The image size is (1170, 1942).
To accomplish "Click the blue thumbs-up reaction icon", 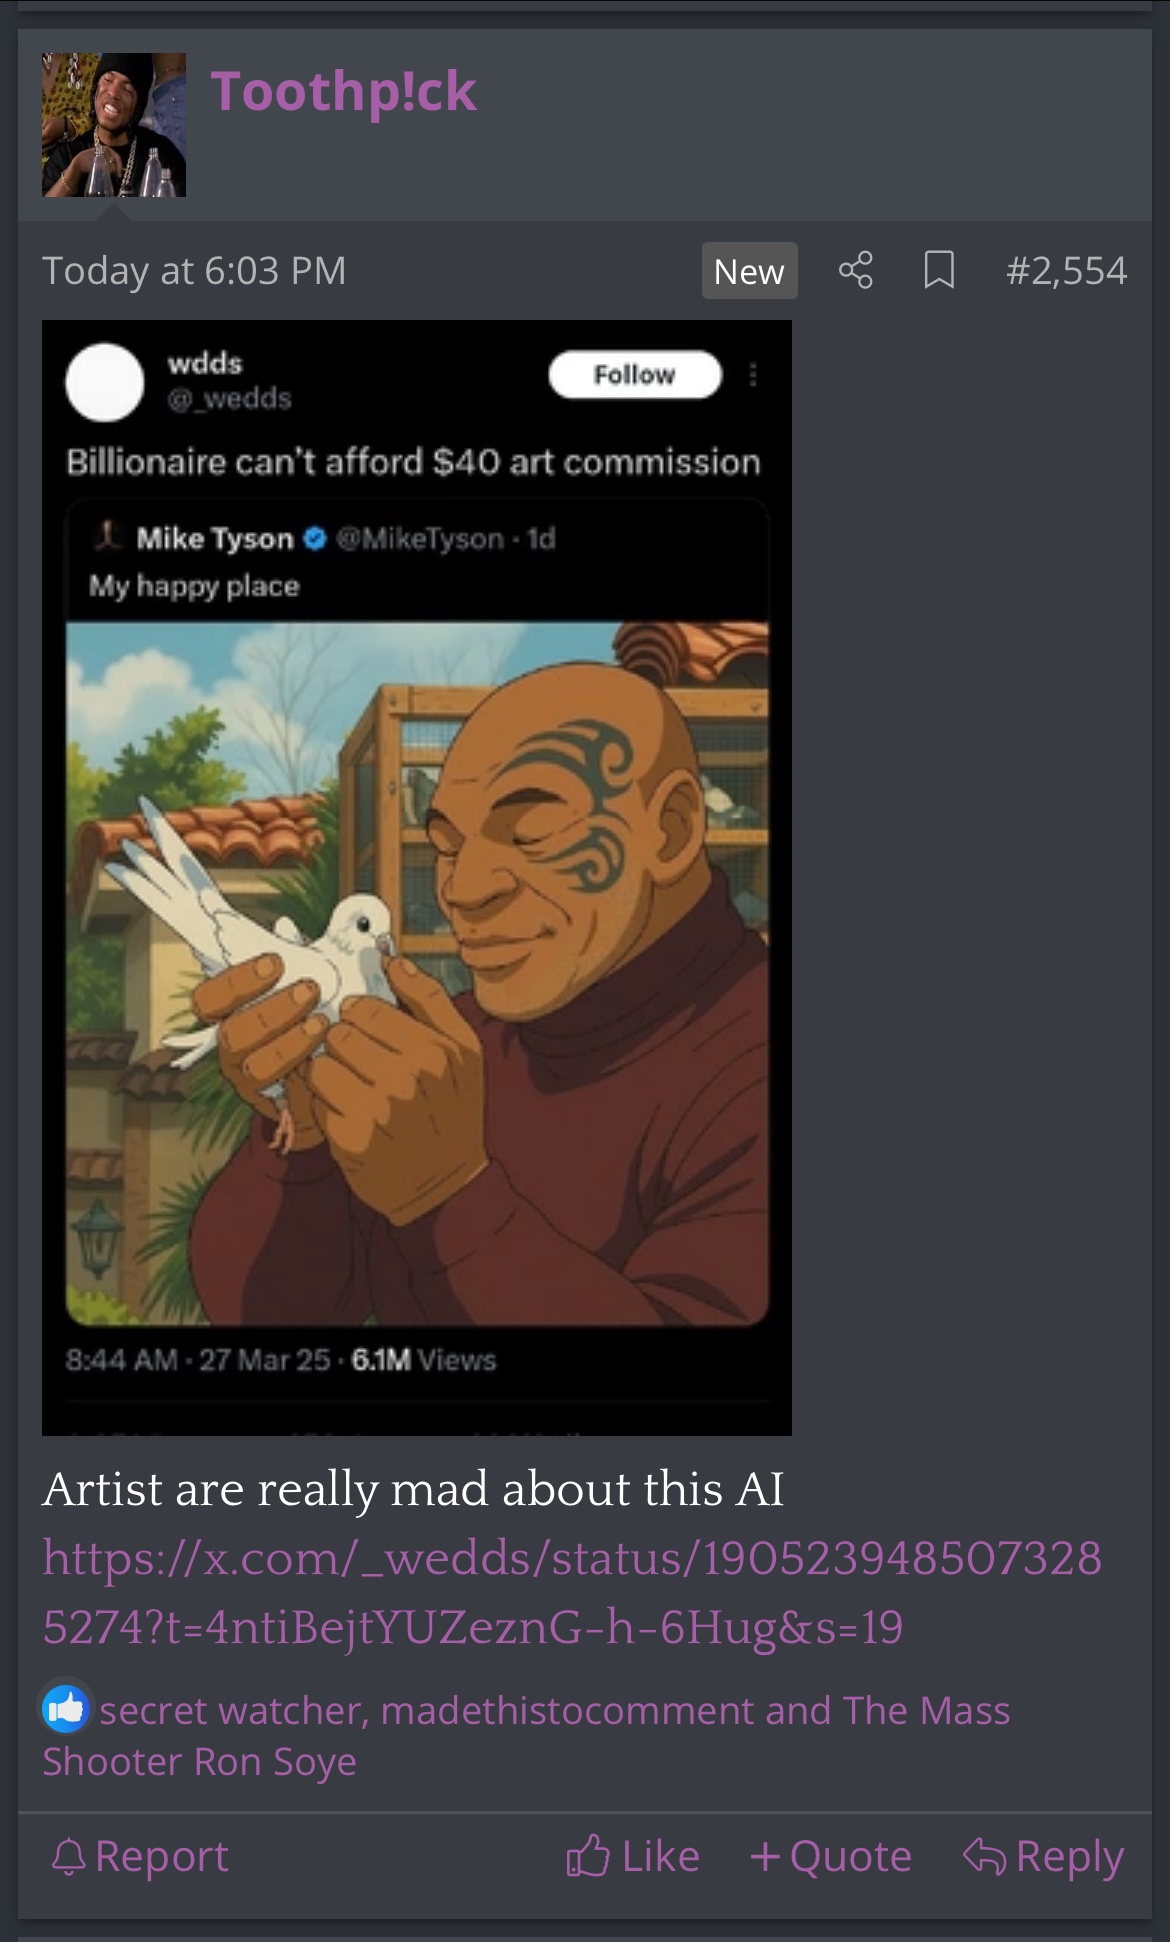I will pyautogui.click(x=66, y=1709).
